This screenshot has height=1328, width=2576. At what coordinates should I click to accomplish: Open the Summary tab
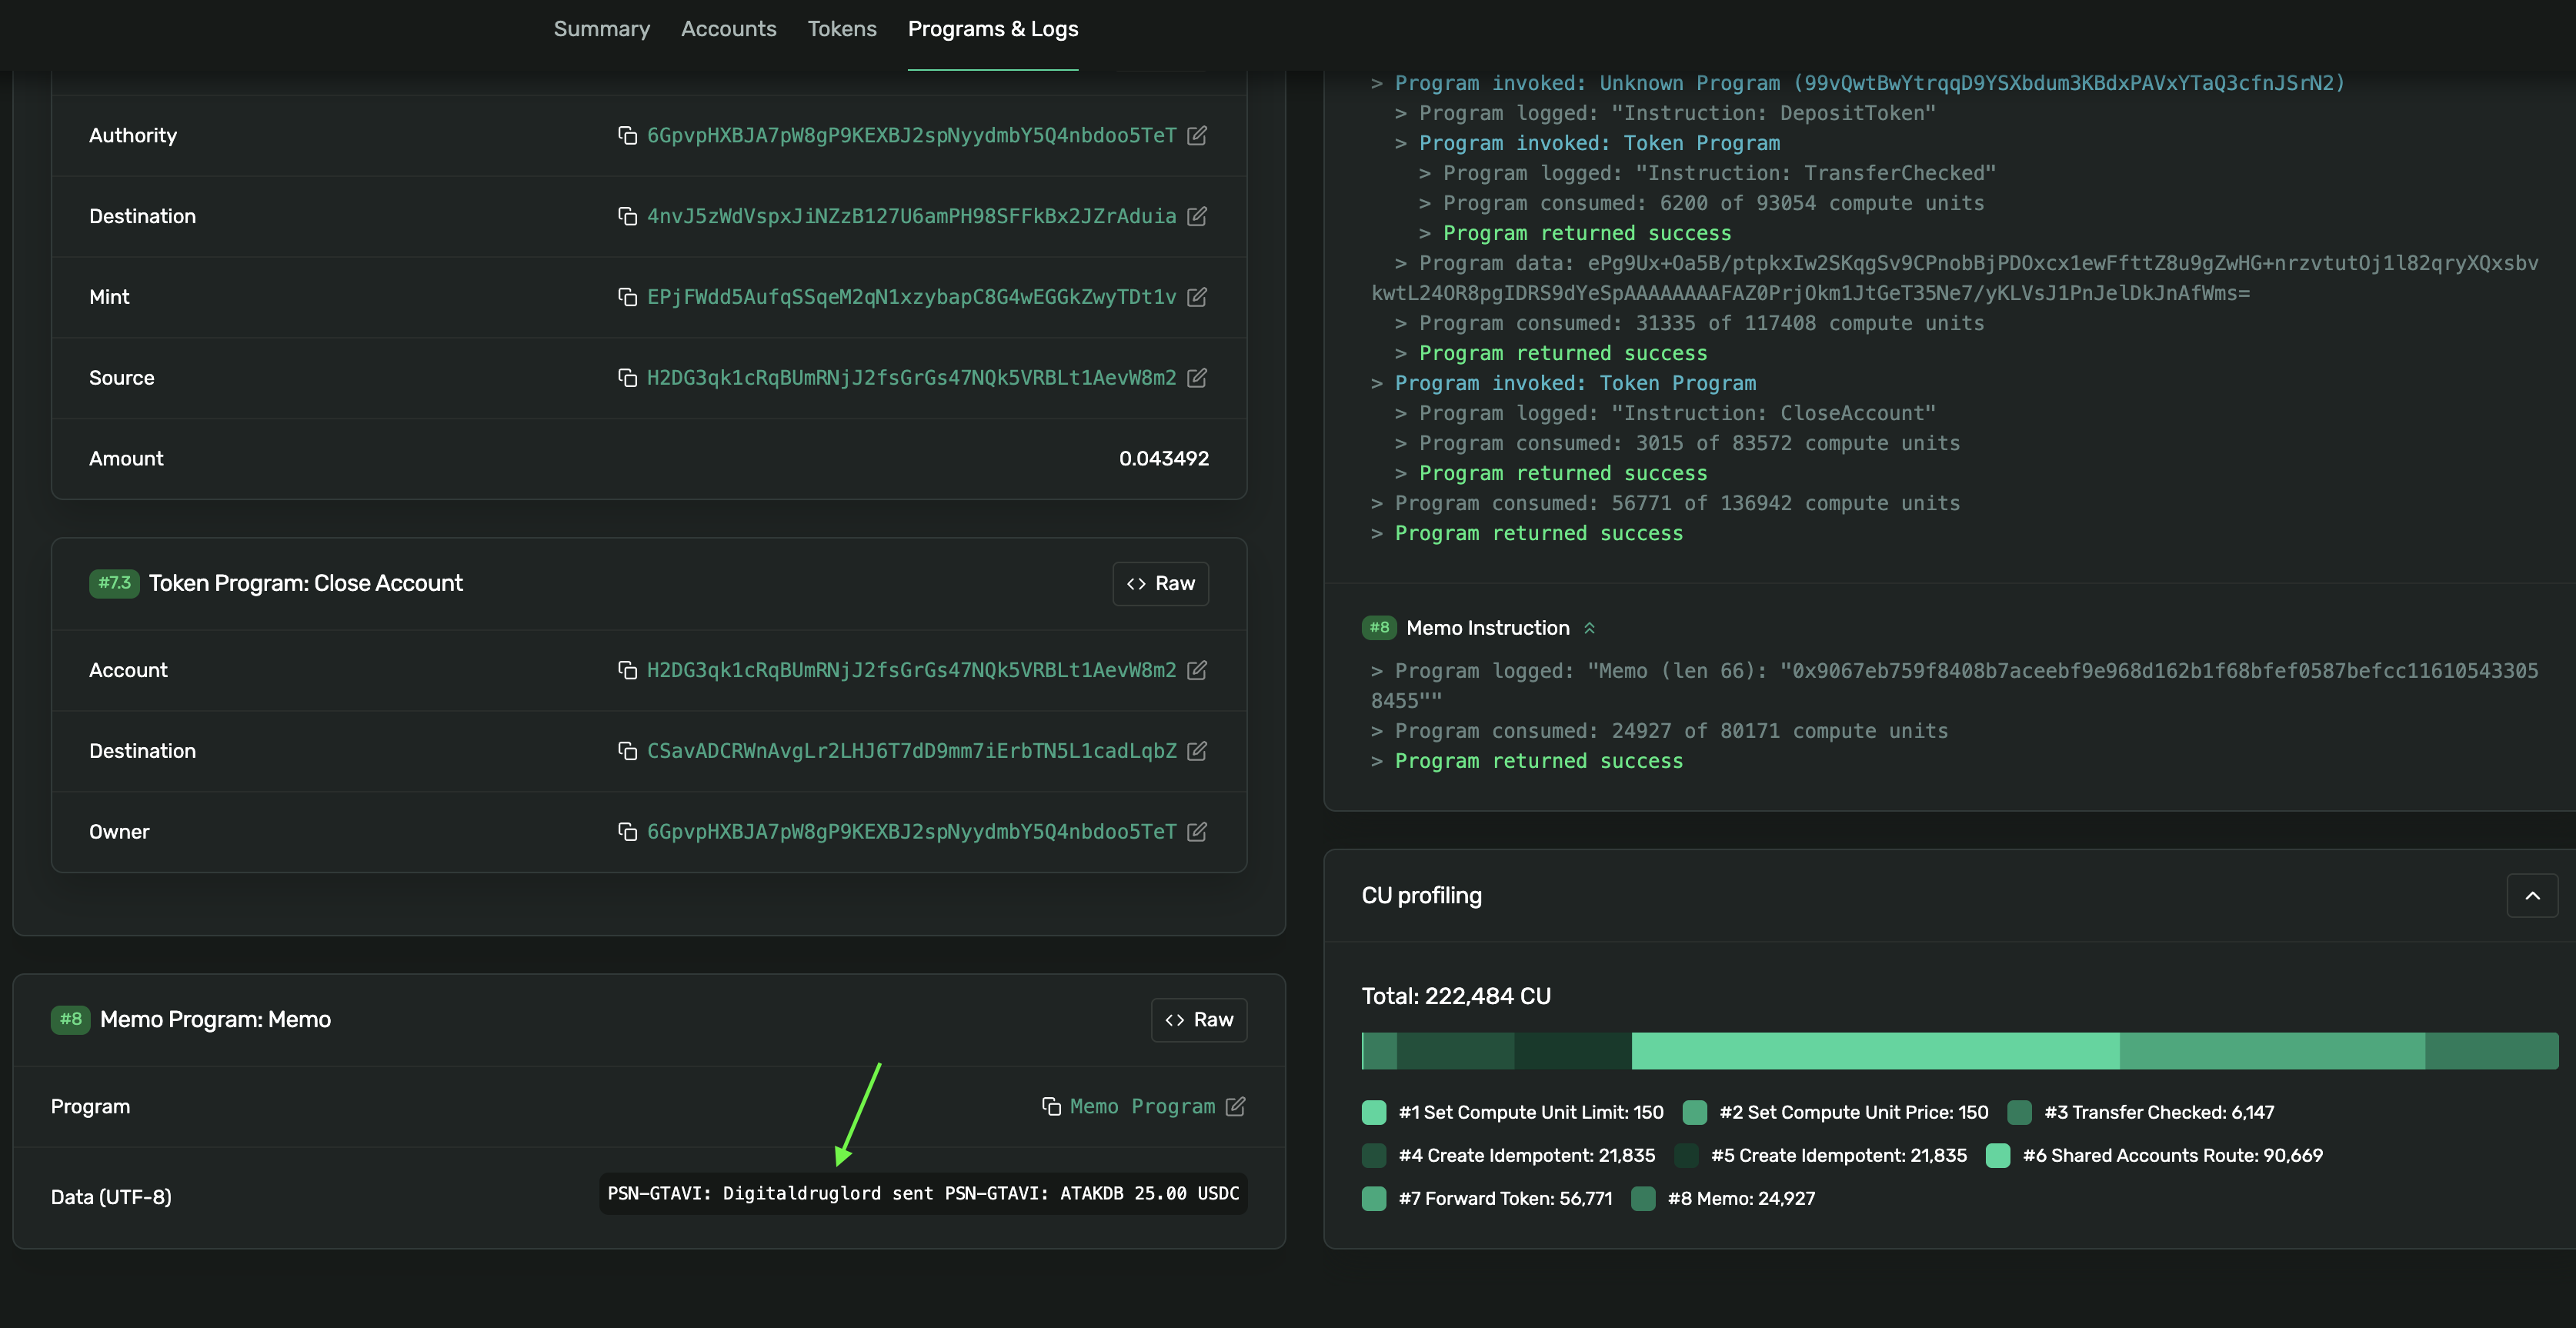click(602, 29)
